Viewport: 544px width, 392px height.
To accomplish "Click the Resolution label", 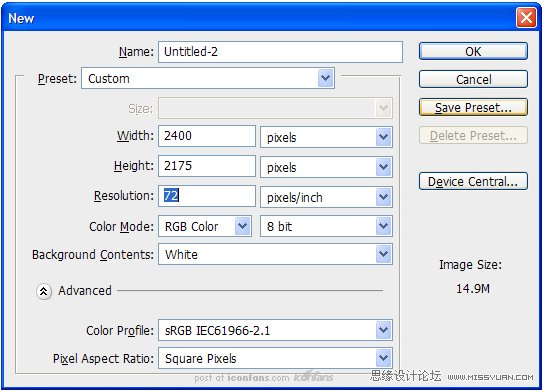I will [124, 196].
